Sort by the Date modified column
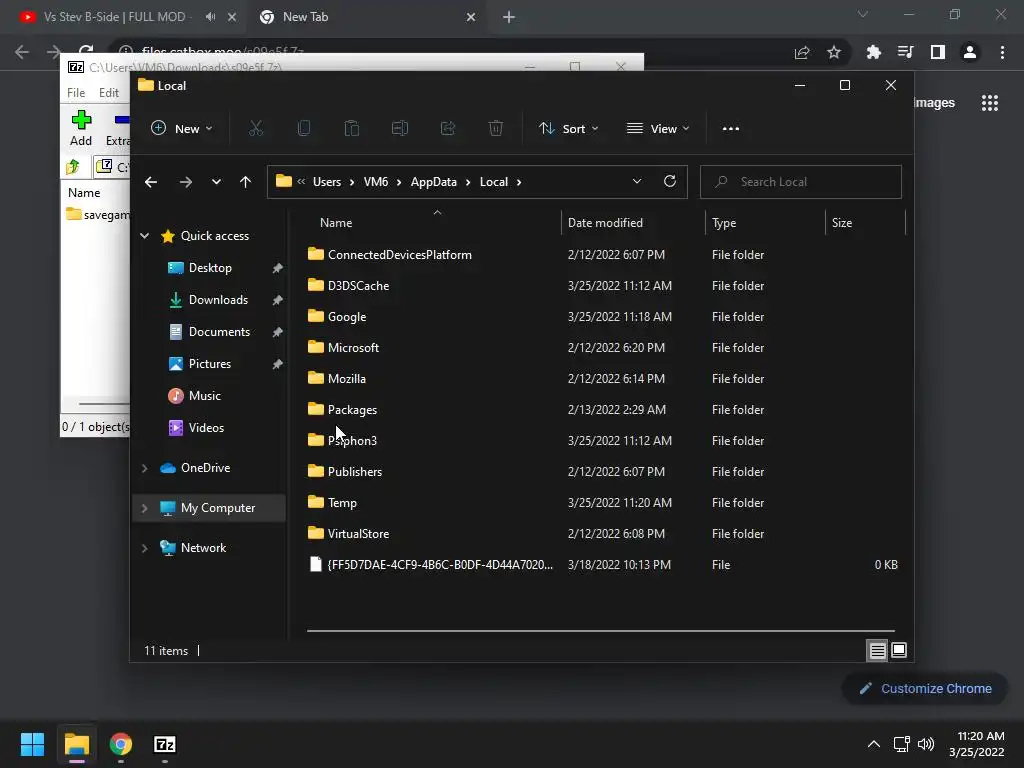The width and height of the screenshot is (1024, 768). click(x=605, y=223)
